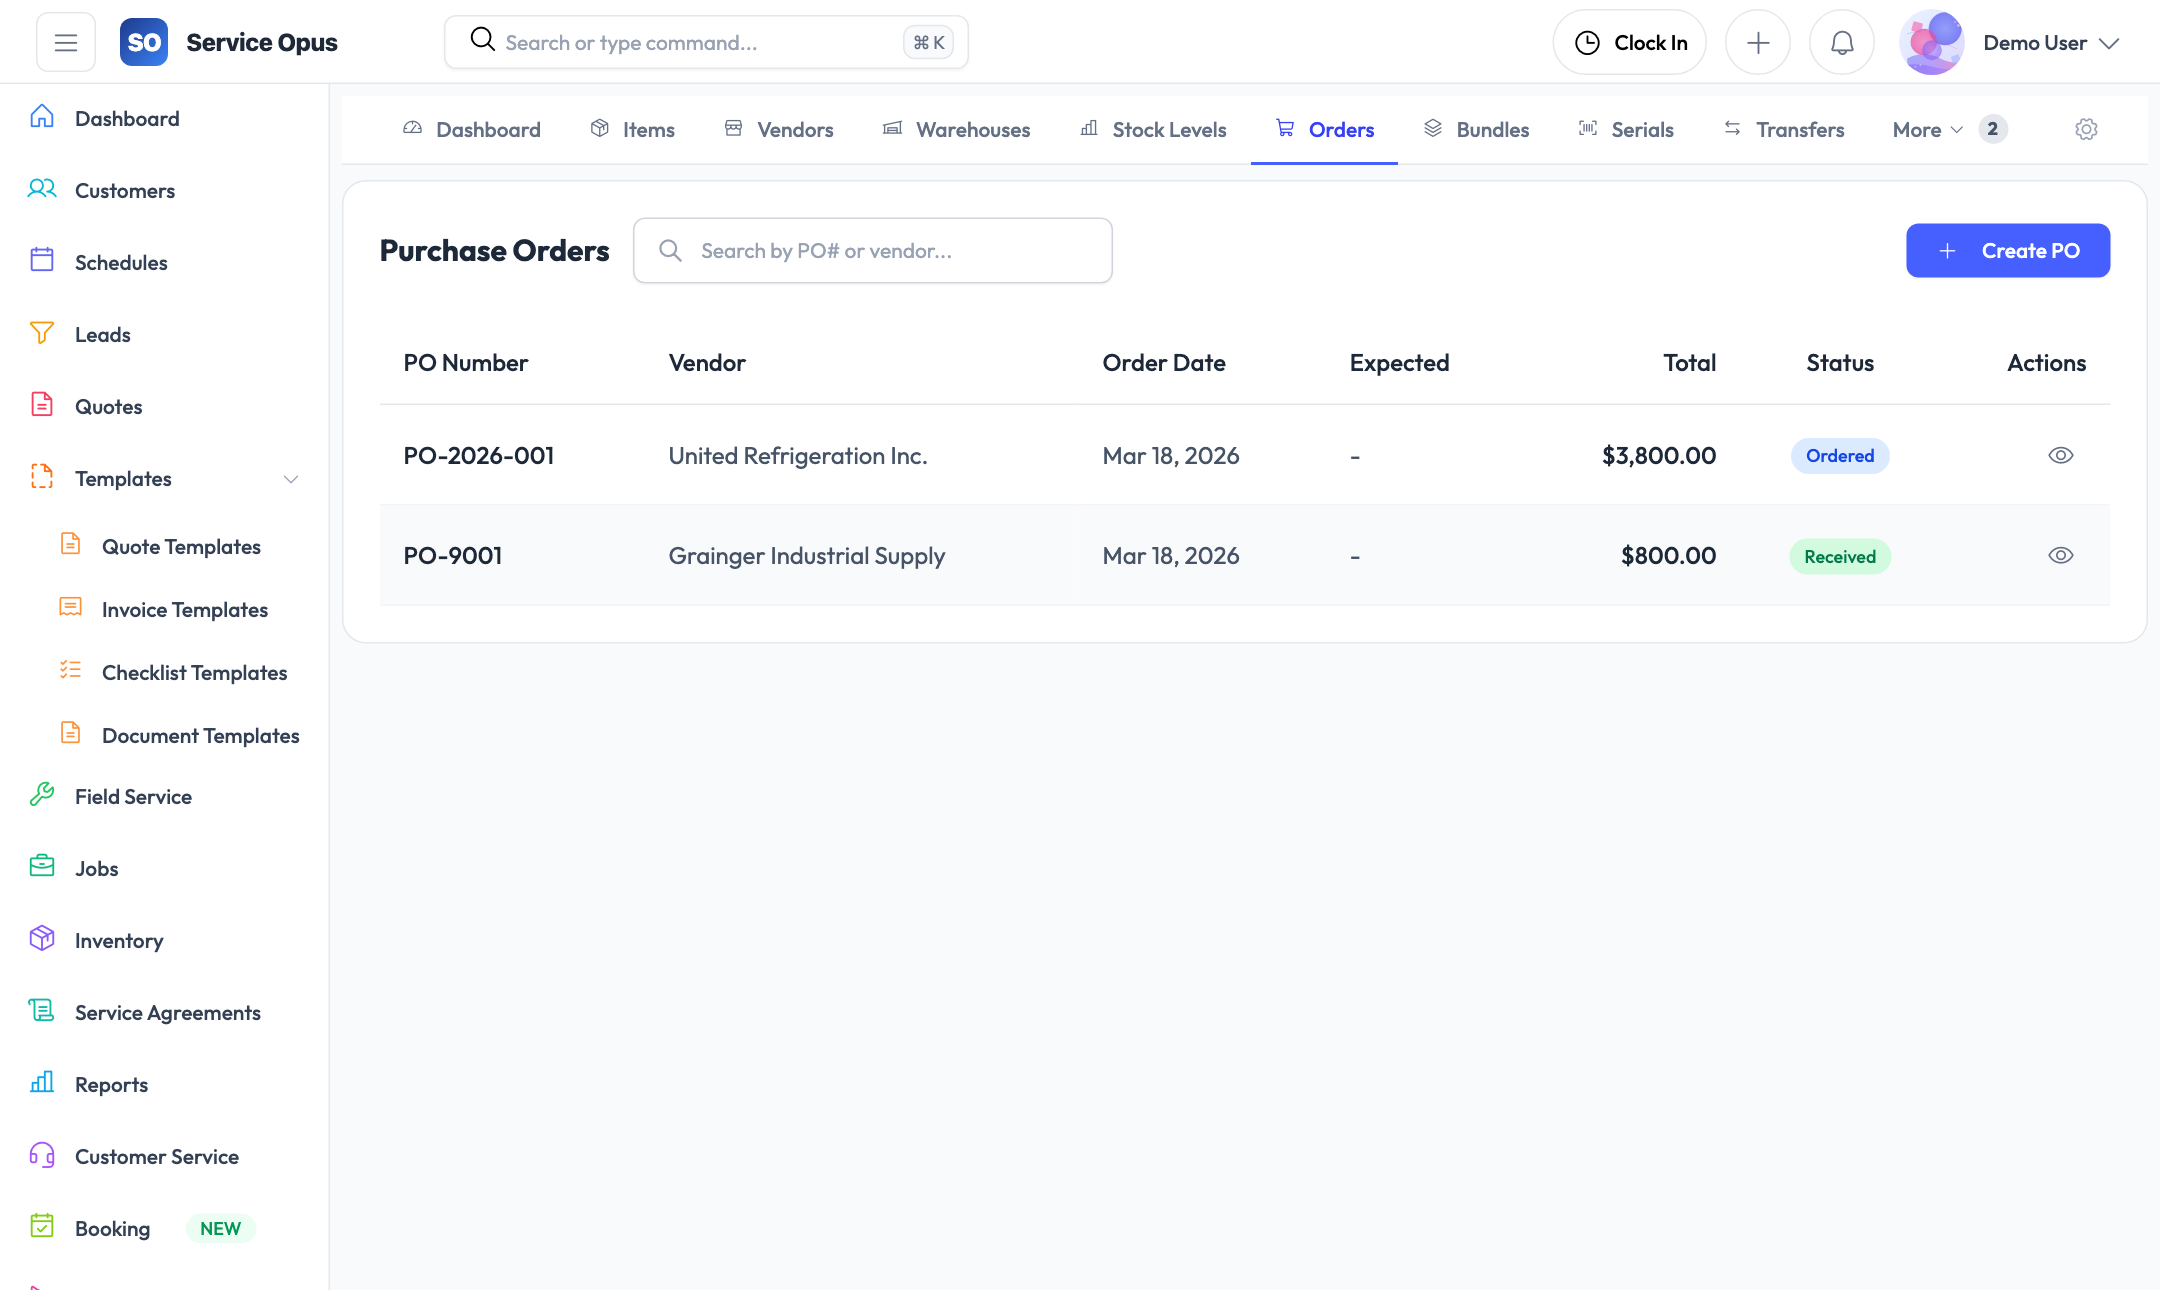Click the Clock In button
The width and height of the screenshot is (2160, 1290).
pos(1629,42)
